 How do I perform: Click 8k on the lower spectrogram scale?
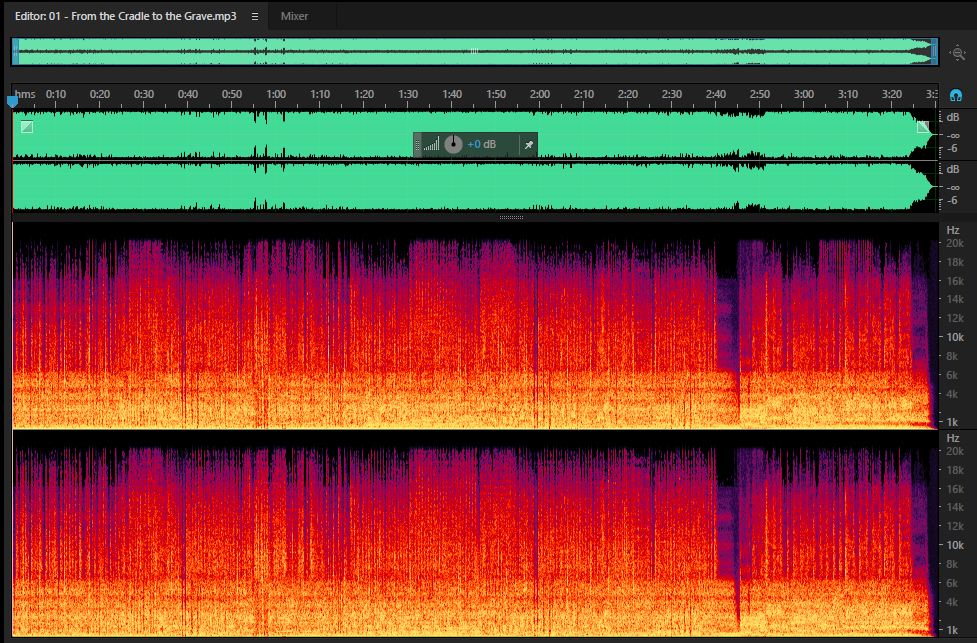[x=952, y=564]
